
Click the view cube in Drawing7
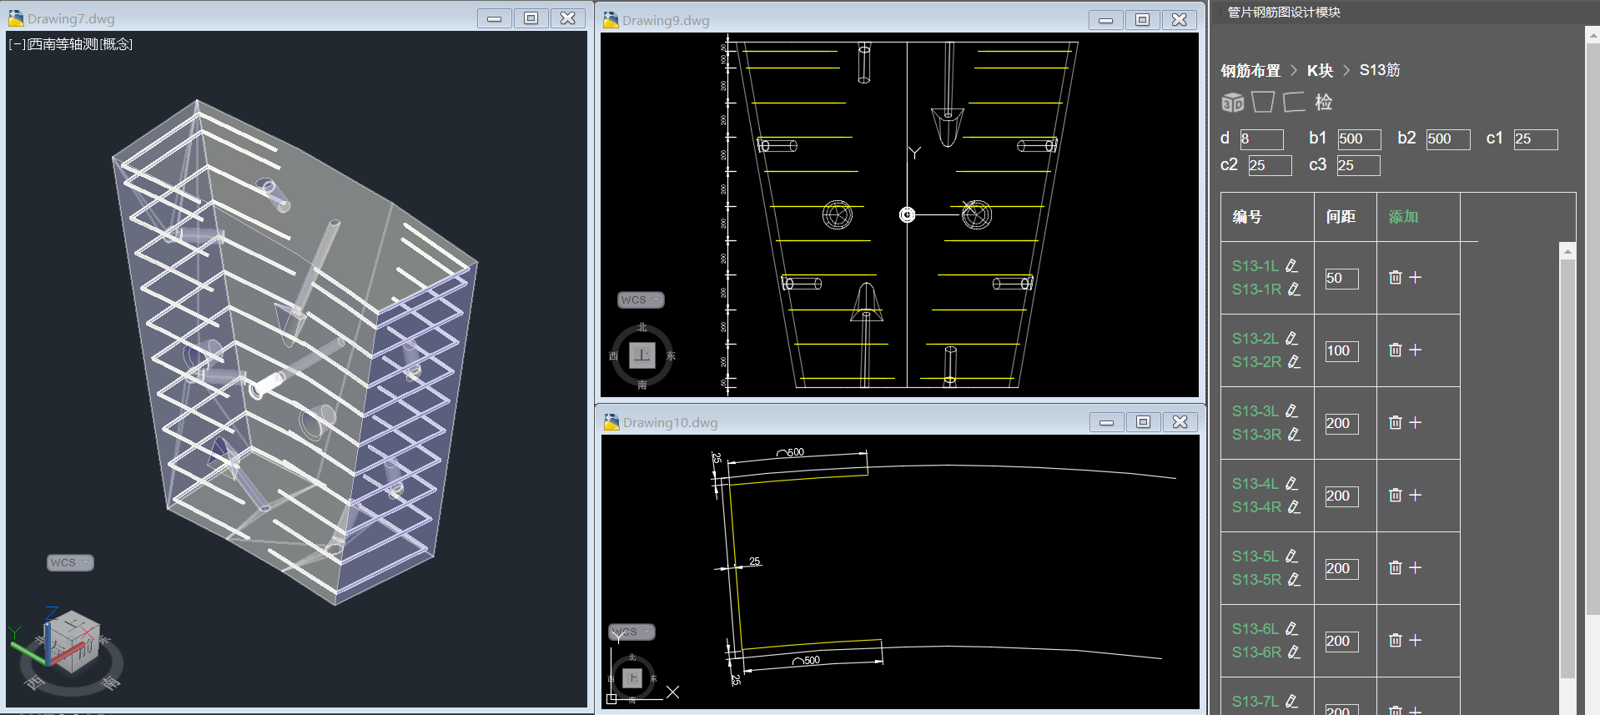(x=70, y=642)
